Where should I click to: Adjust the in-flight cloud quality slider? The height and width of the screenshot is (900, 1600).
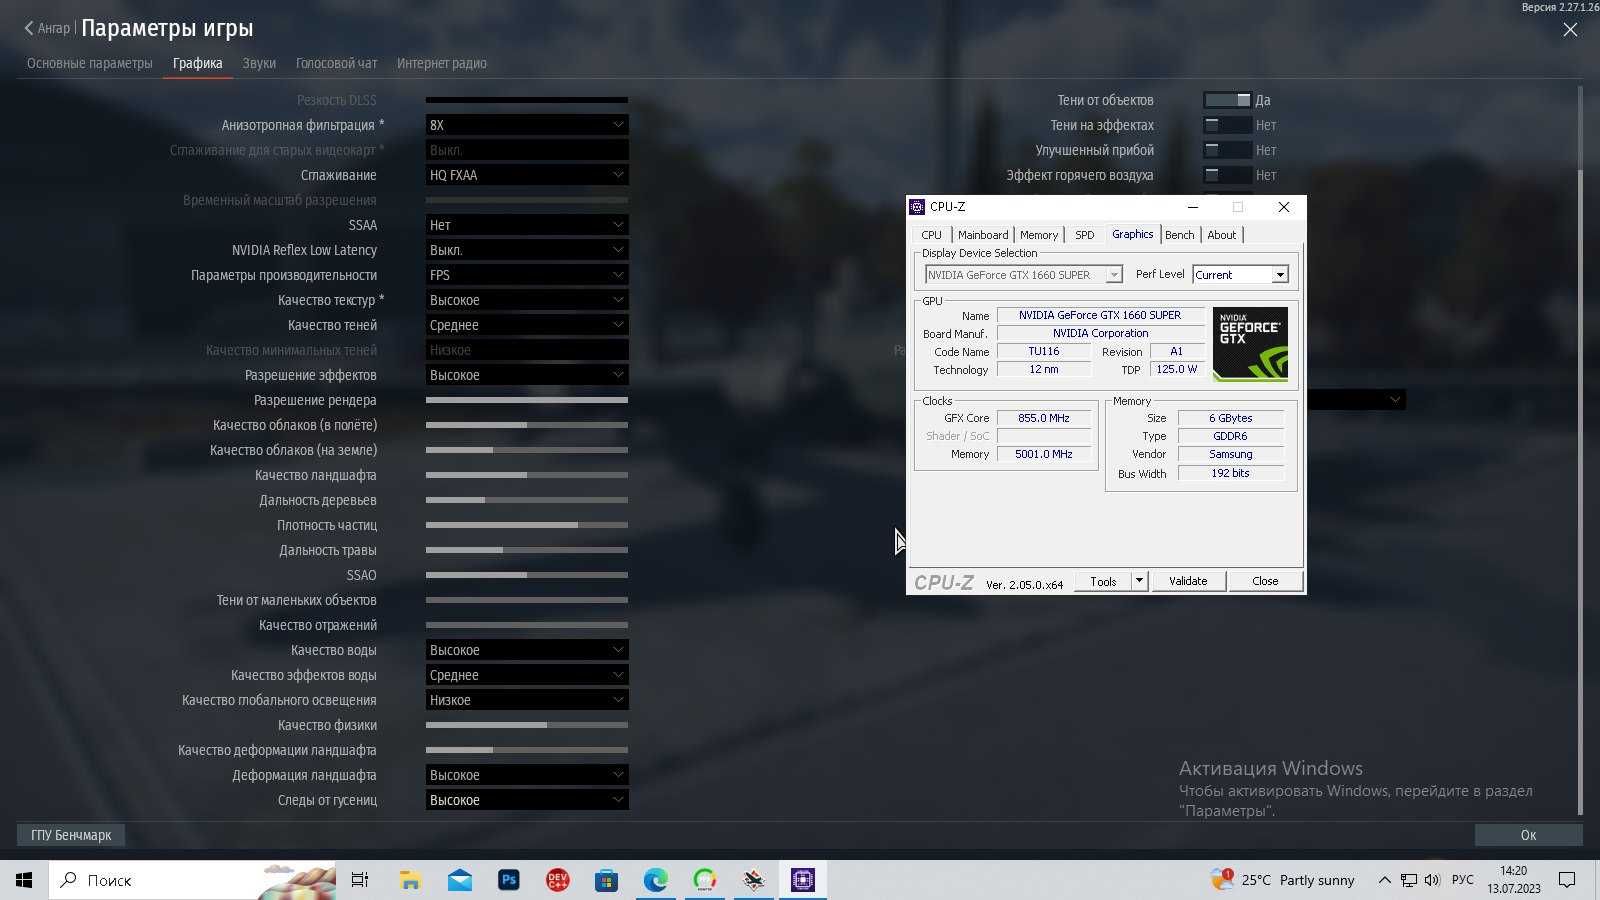(x=527, y=425)
